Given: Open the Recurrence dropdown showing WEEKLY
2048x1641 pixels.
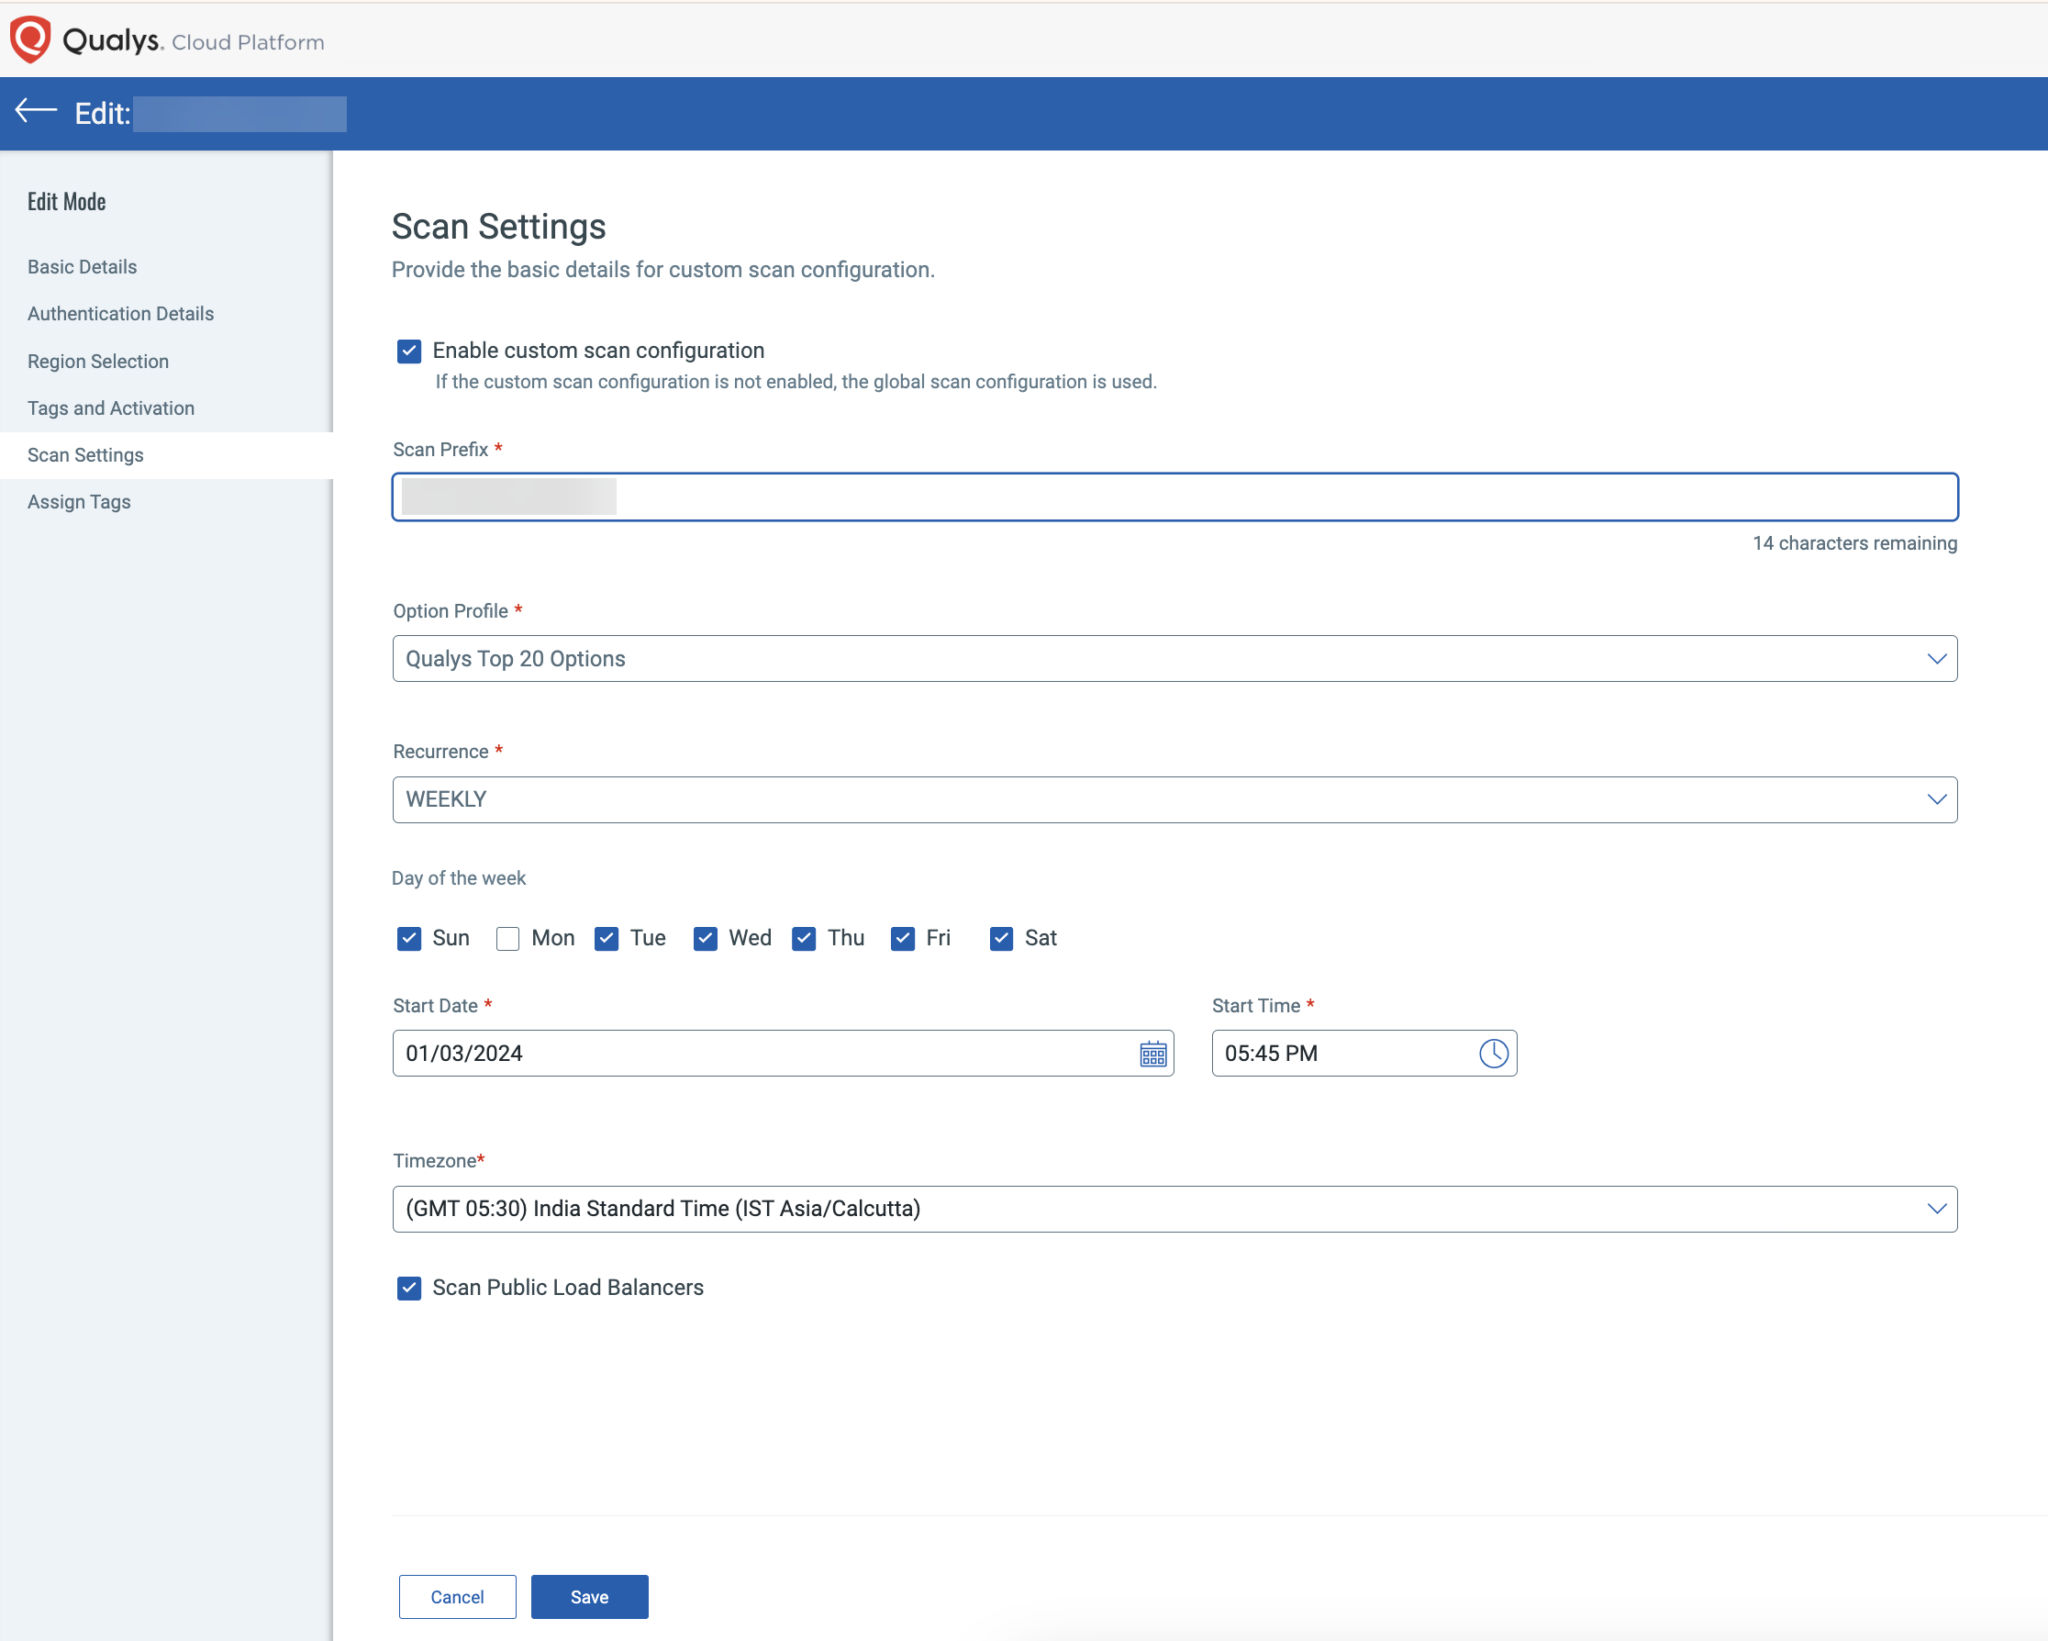Looking at the screenshot, I should (1174, 799).
